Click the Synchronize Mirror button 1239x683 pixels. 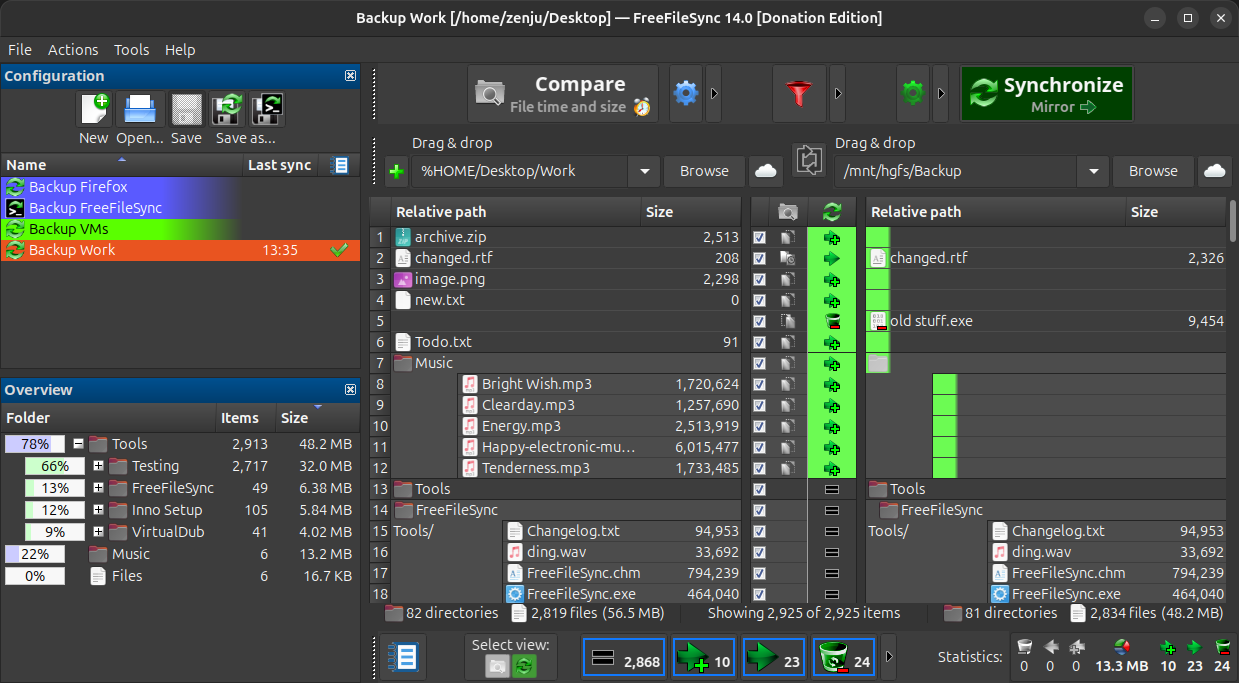click(1047, 94)
